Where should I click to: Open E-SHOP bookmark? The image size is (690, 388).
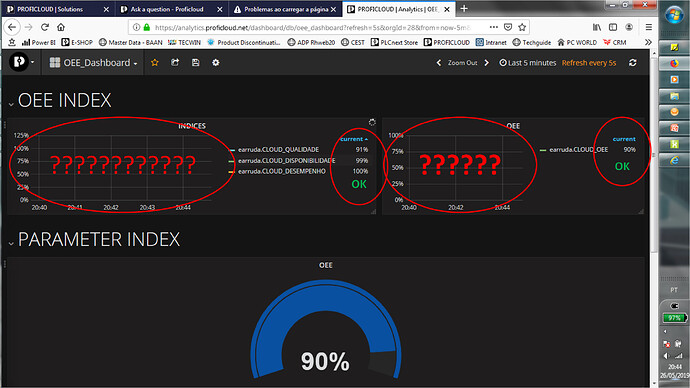pos(77,42)
